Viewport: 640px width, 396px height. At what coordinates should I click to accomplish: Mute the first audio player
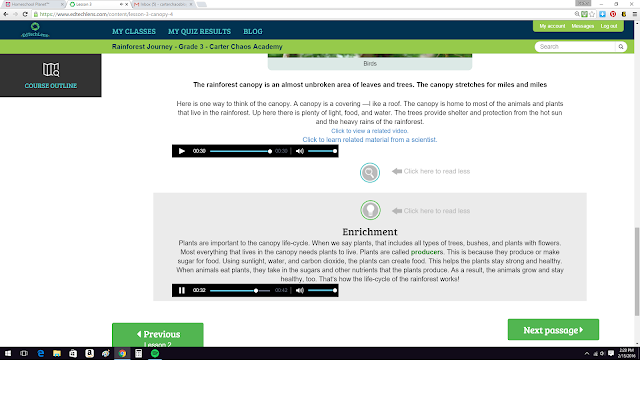[x=300, y=151]
